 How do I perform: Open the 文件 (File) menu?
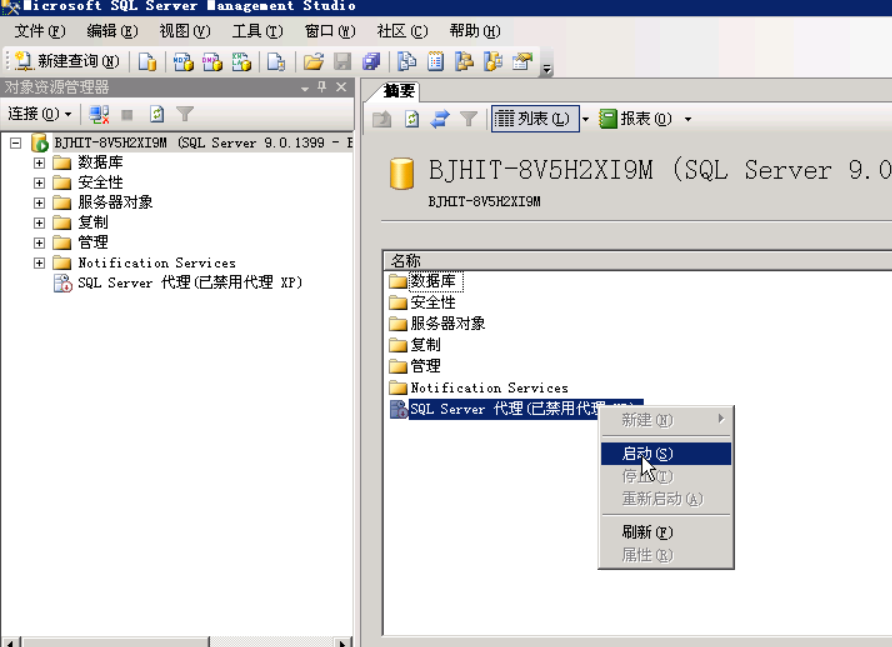(x=40, y=31)
